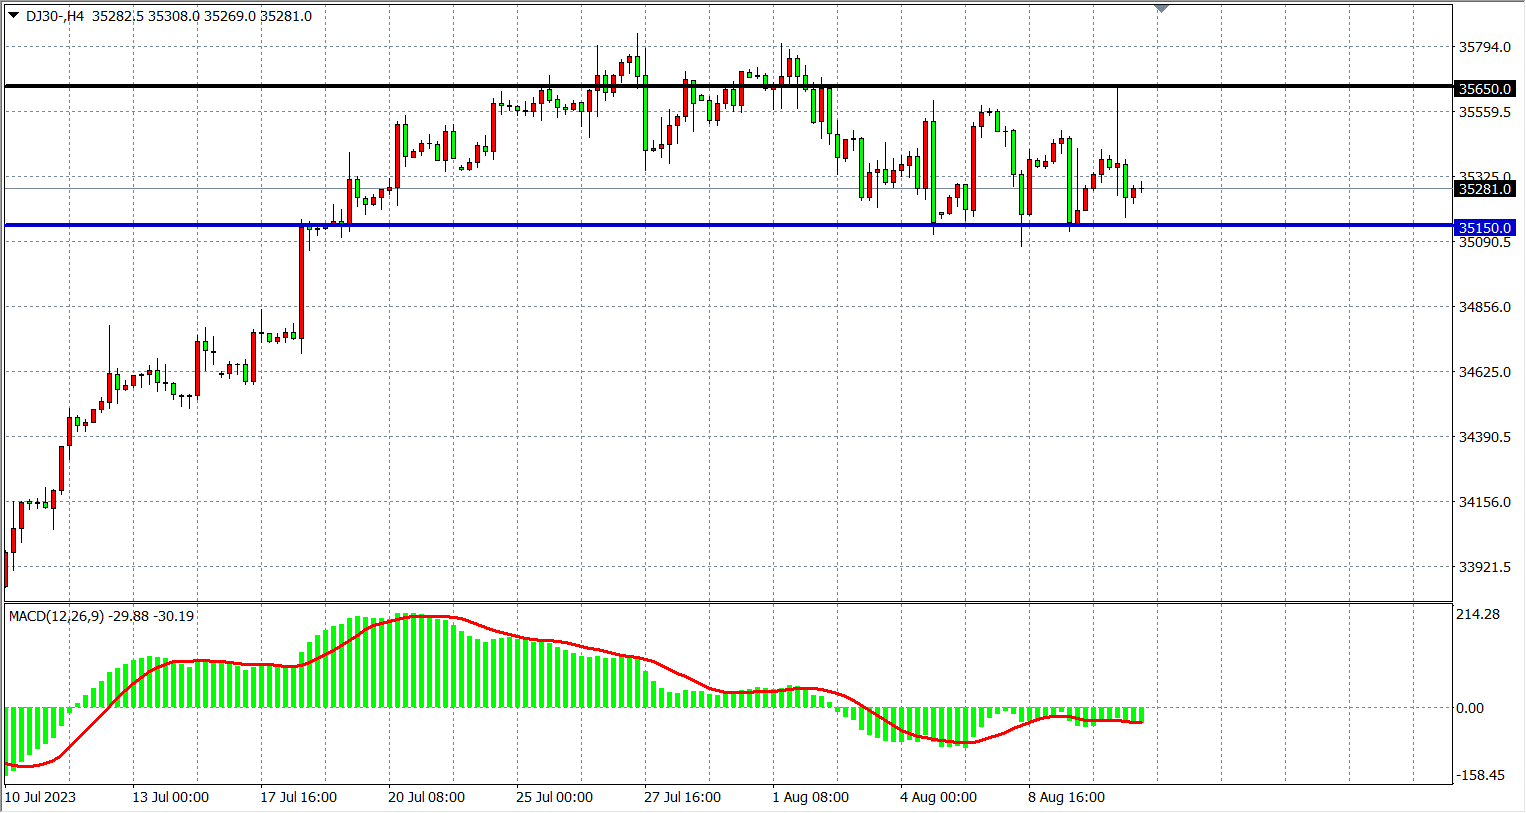Click the 1 Aug 08:00 time label

click(x=810, y=797)
